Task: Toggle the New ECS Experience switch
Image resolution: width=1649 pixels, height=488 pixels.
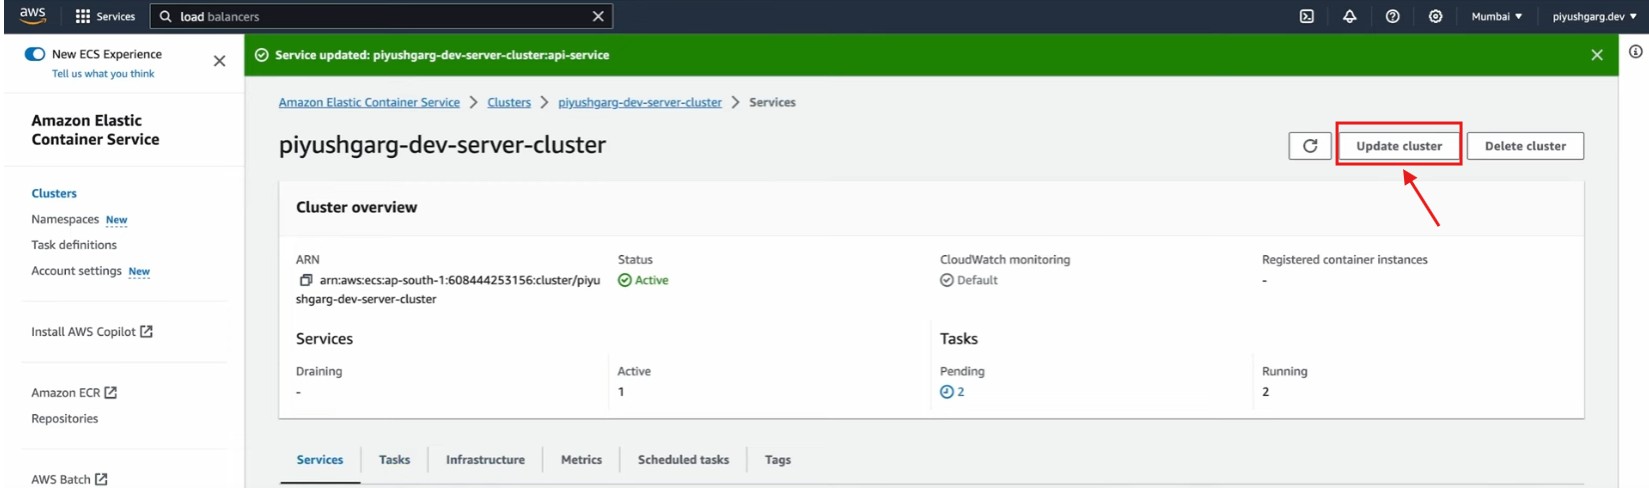Action: tap(35, 54)
